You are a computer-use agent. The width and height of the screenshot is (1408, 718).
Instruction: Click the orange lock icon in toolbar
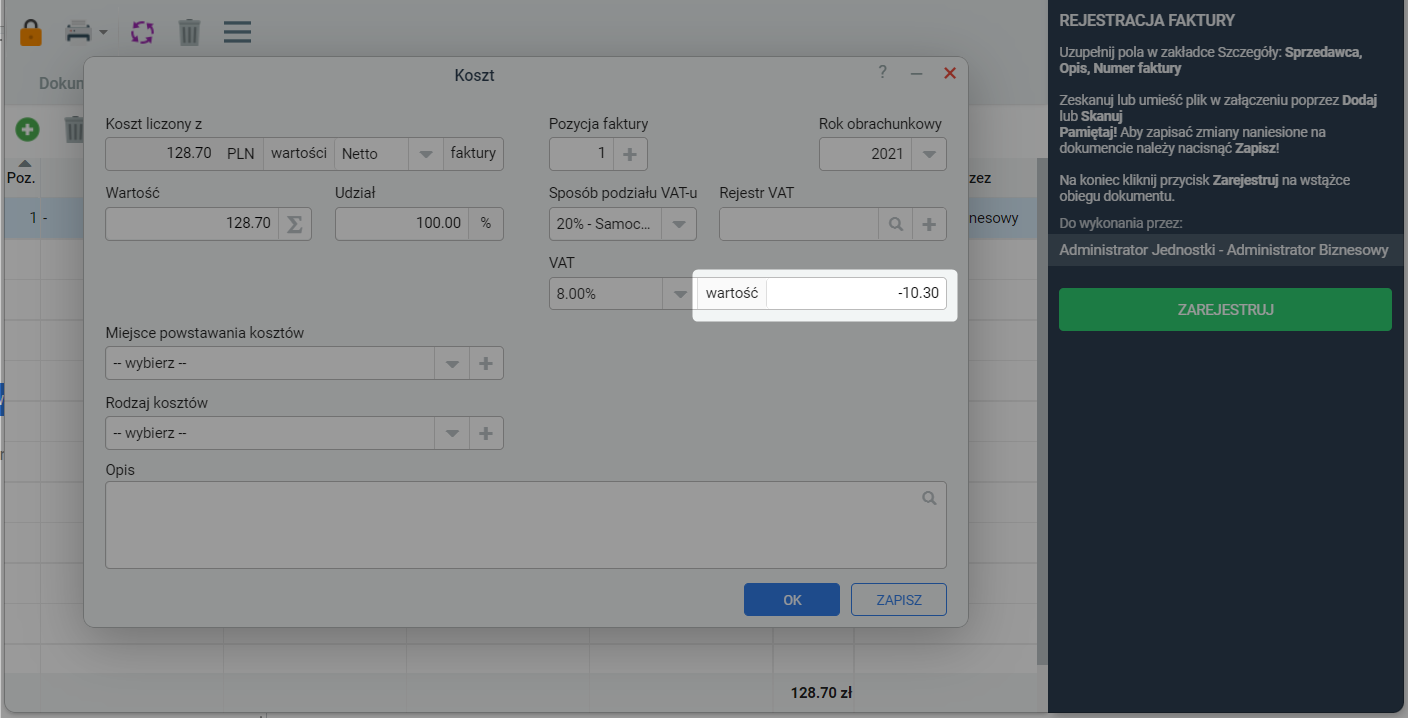coord(31,32)
